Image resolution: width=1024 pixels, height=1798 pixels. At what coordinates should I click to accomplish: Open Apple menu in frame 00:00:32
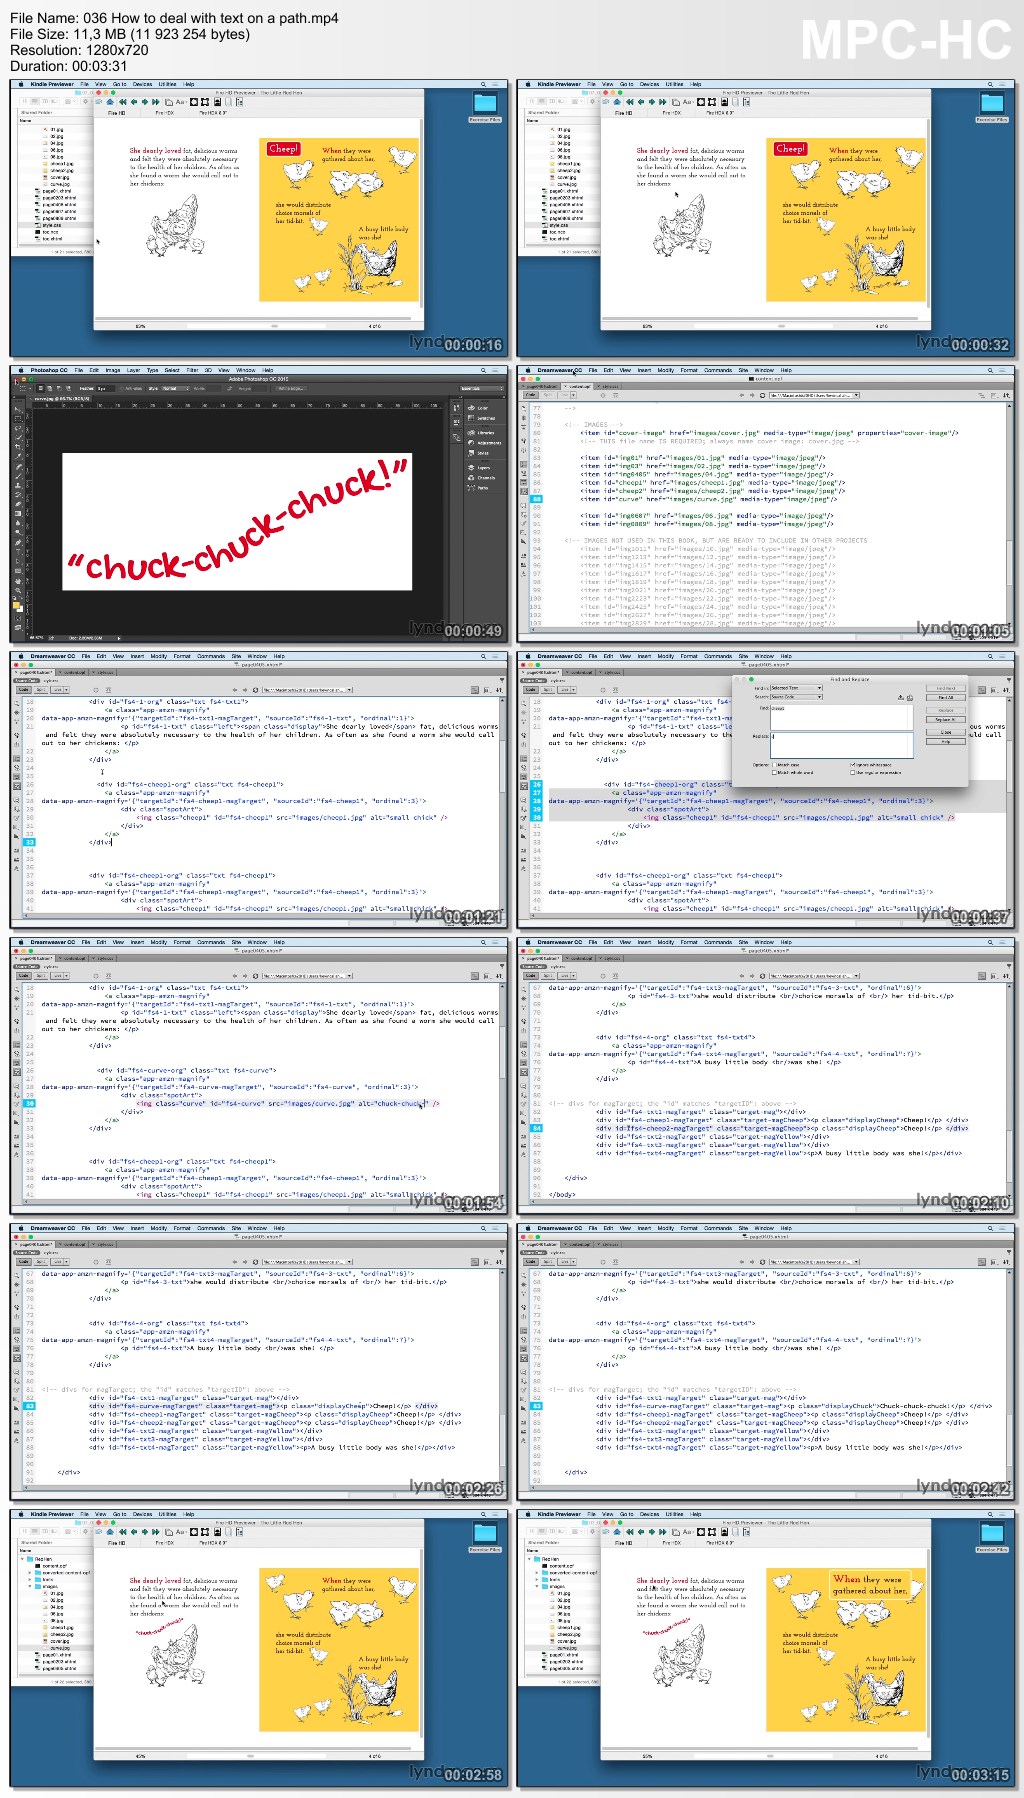point(528,84)
